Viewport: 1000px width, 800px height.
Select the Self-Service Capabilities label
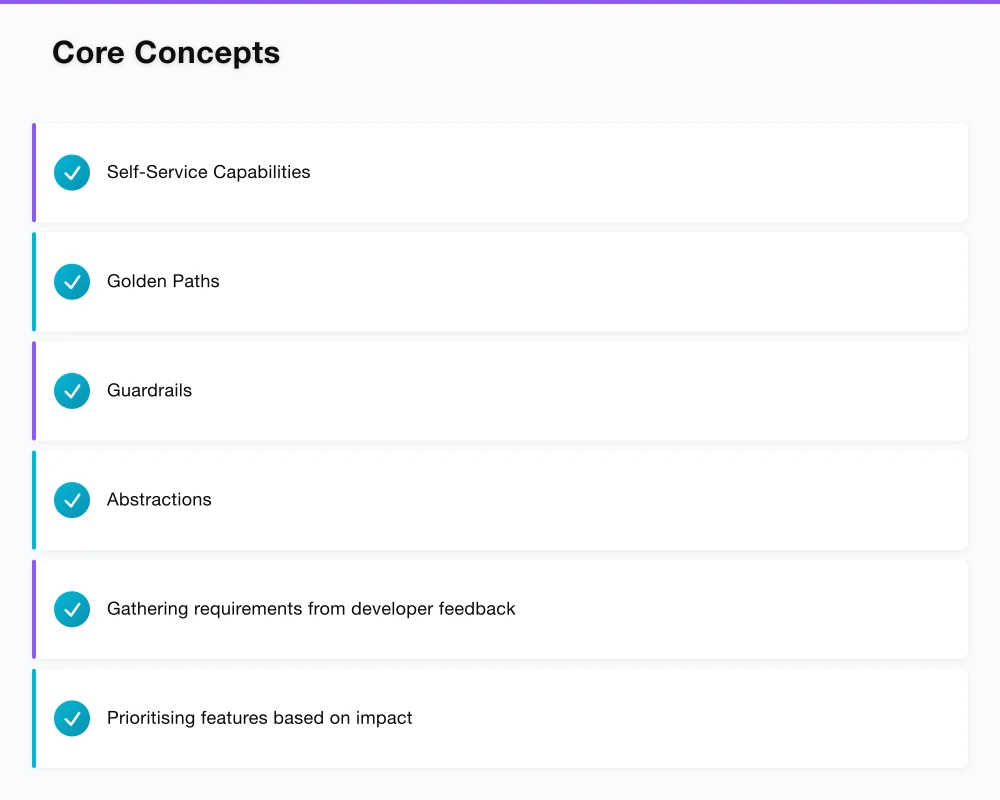tap(208, 172)
